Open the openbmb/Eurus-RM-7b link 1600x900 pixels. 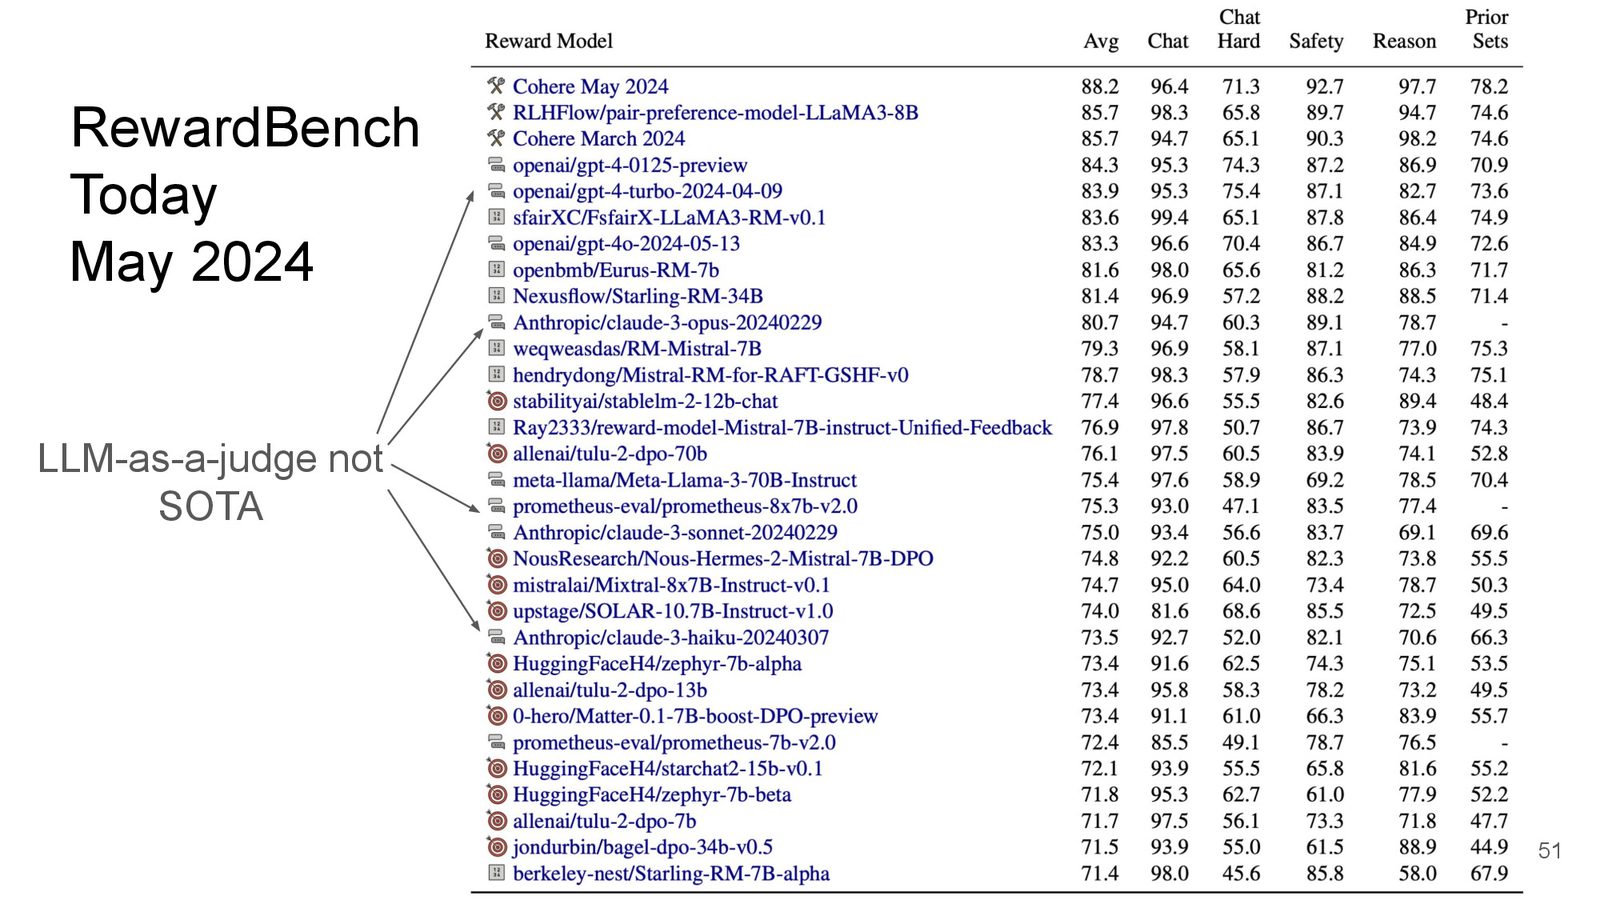[x=615, y=270]
